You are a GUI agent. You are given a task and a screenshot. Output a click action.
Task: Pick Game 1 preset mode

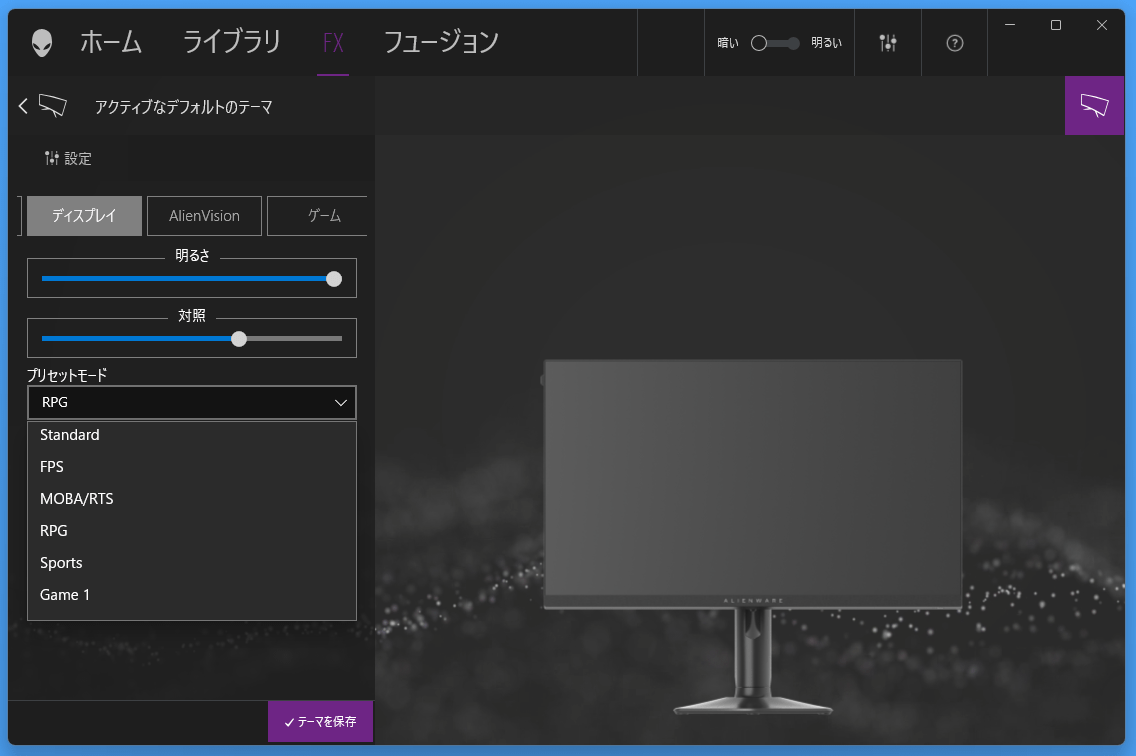point(192,594)
